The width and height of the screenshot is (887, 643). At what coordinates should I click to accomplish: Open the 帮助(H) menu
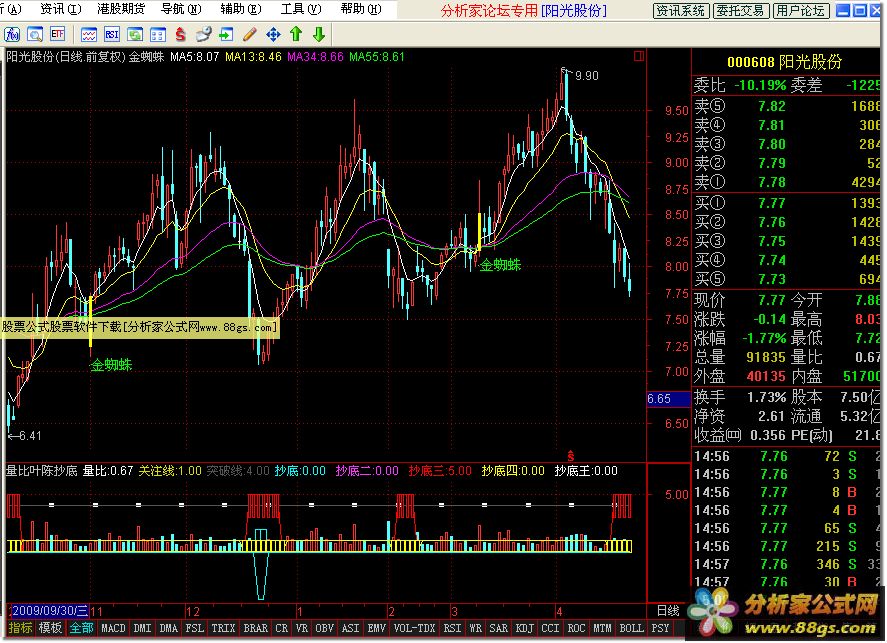click(361, 9)
